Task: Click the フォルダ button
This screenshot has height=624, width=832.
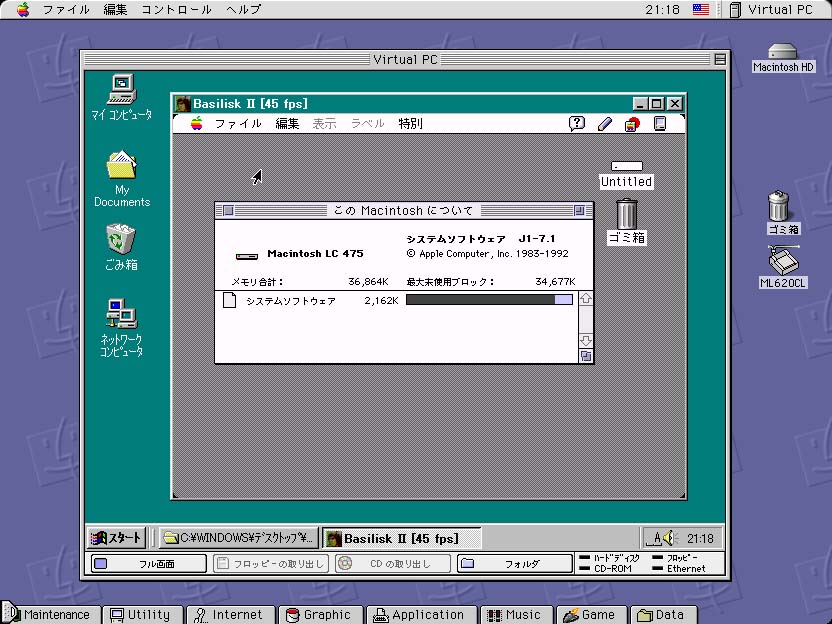Action: coord(515,563)
